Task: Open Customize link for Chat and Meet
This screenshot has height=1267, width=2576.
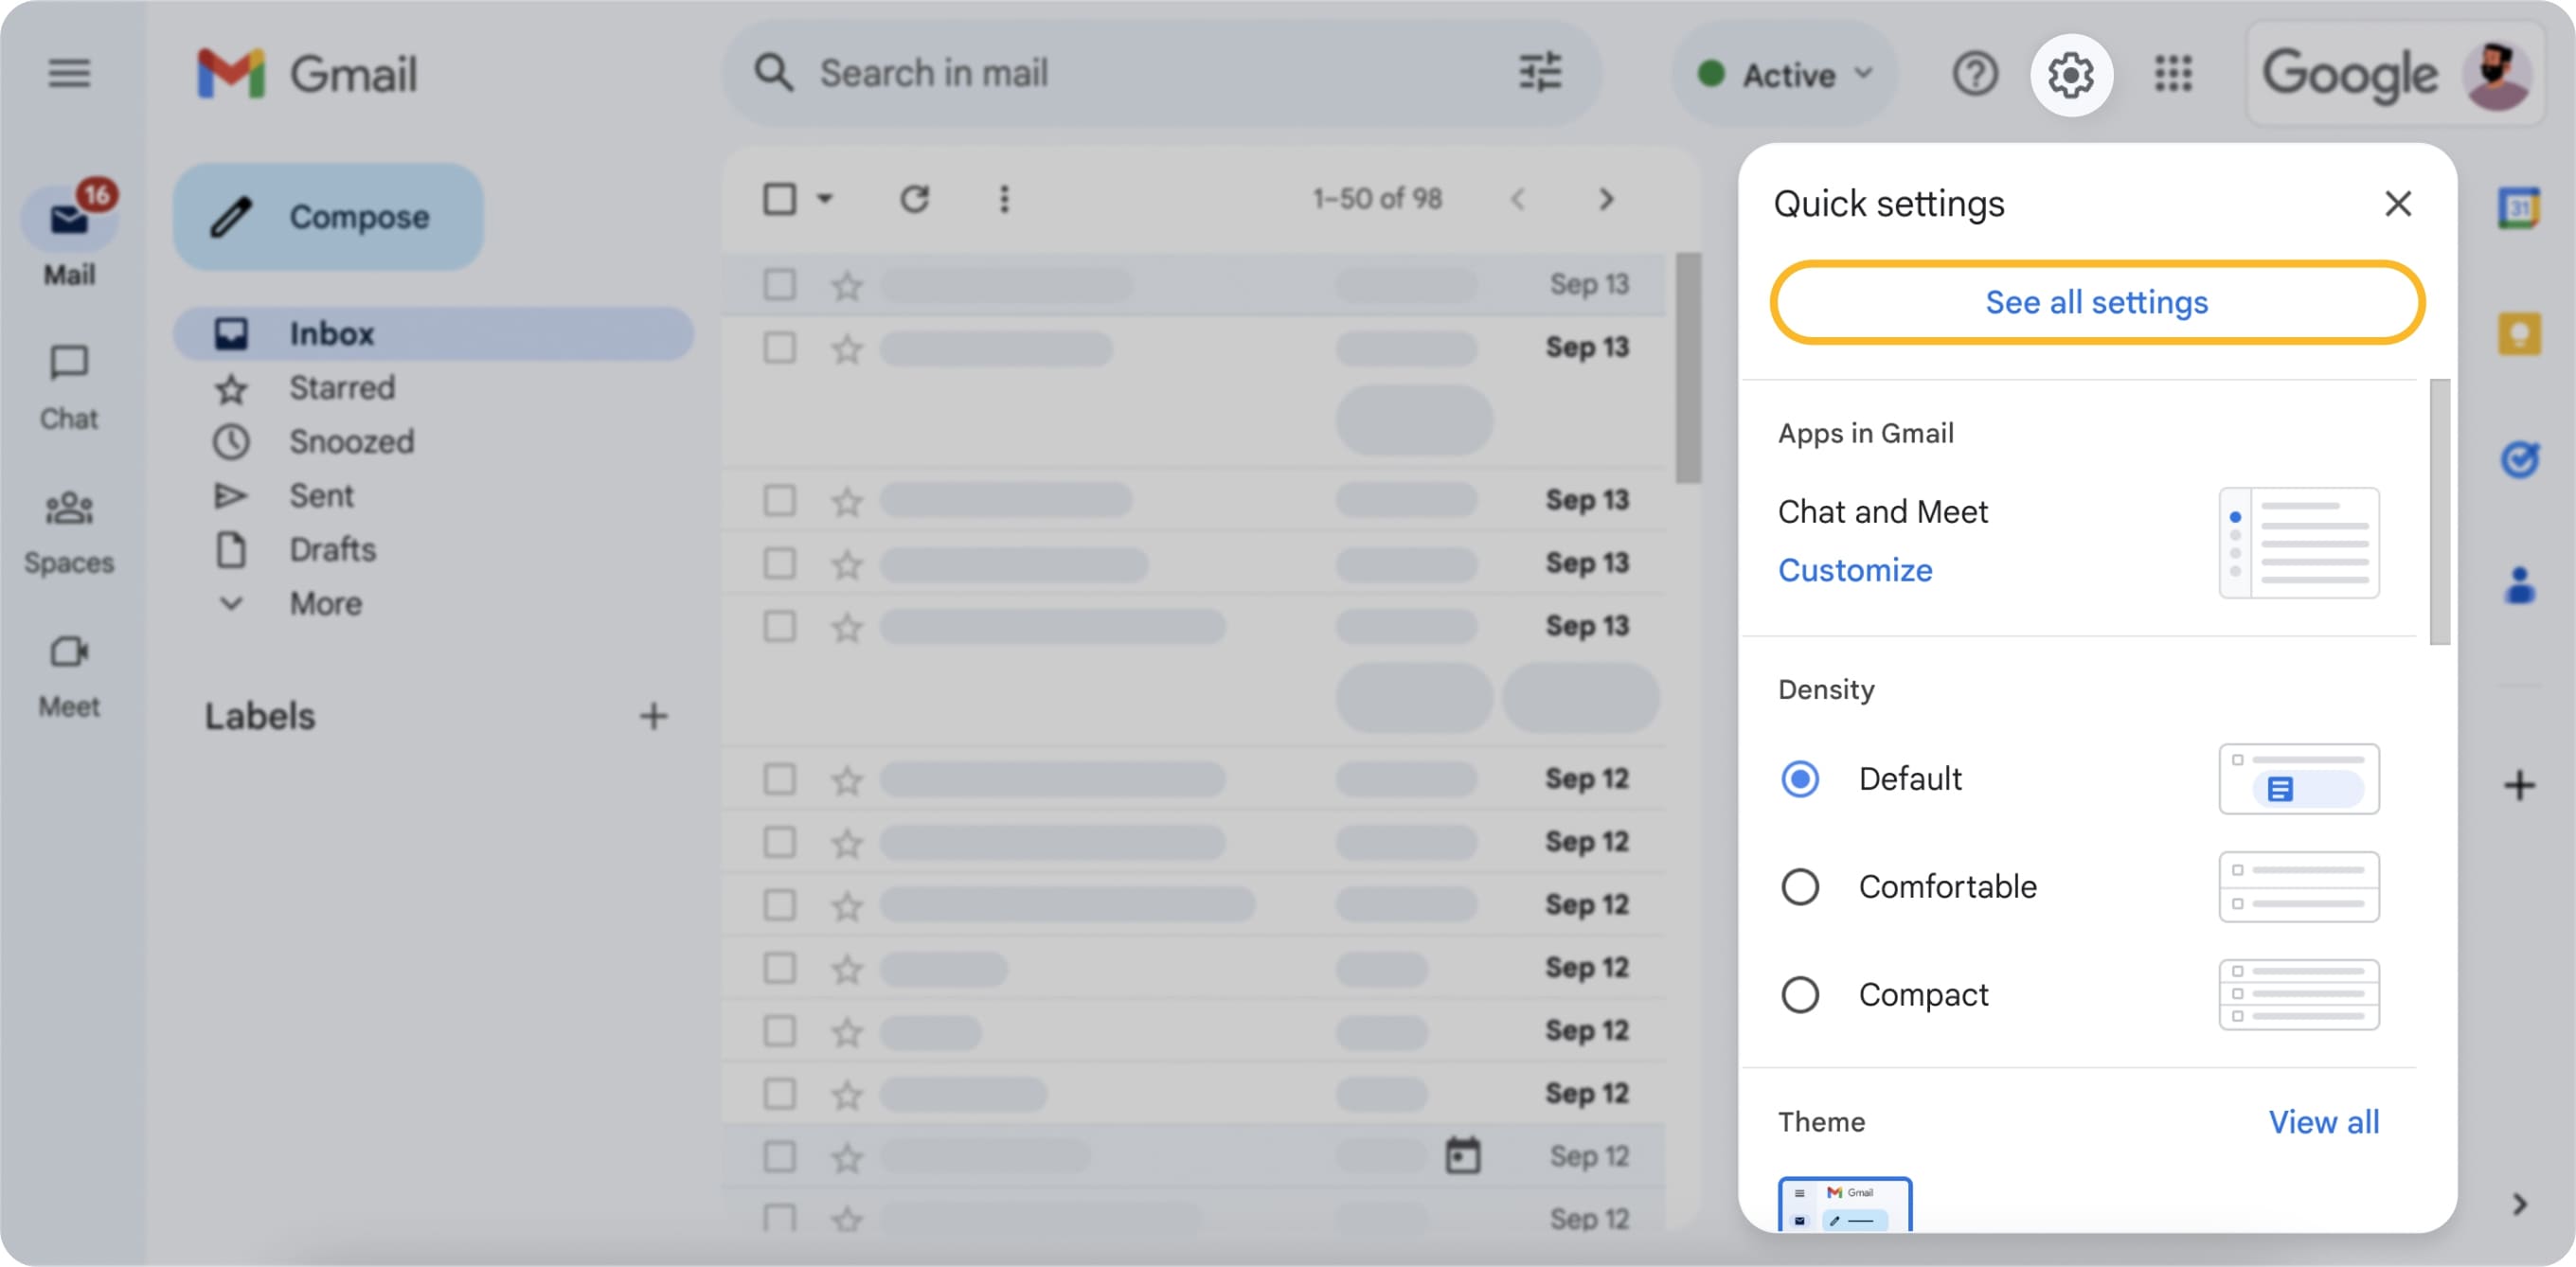Action: [x=1855, y=569]
